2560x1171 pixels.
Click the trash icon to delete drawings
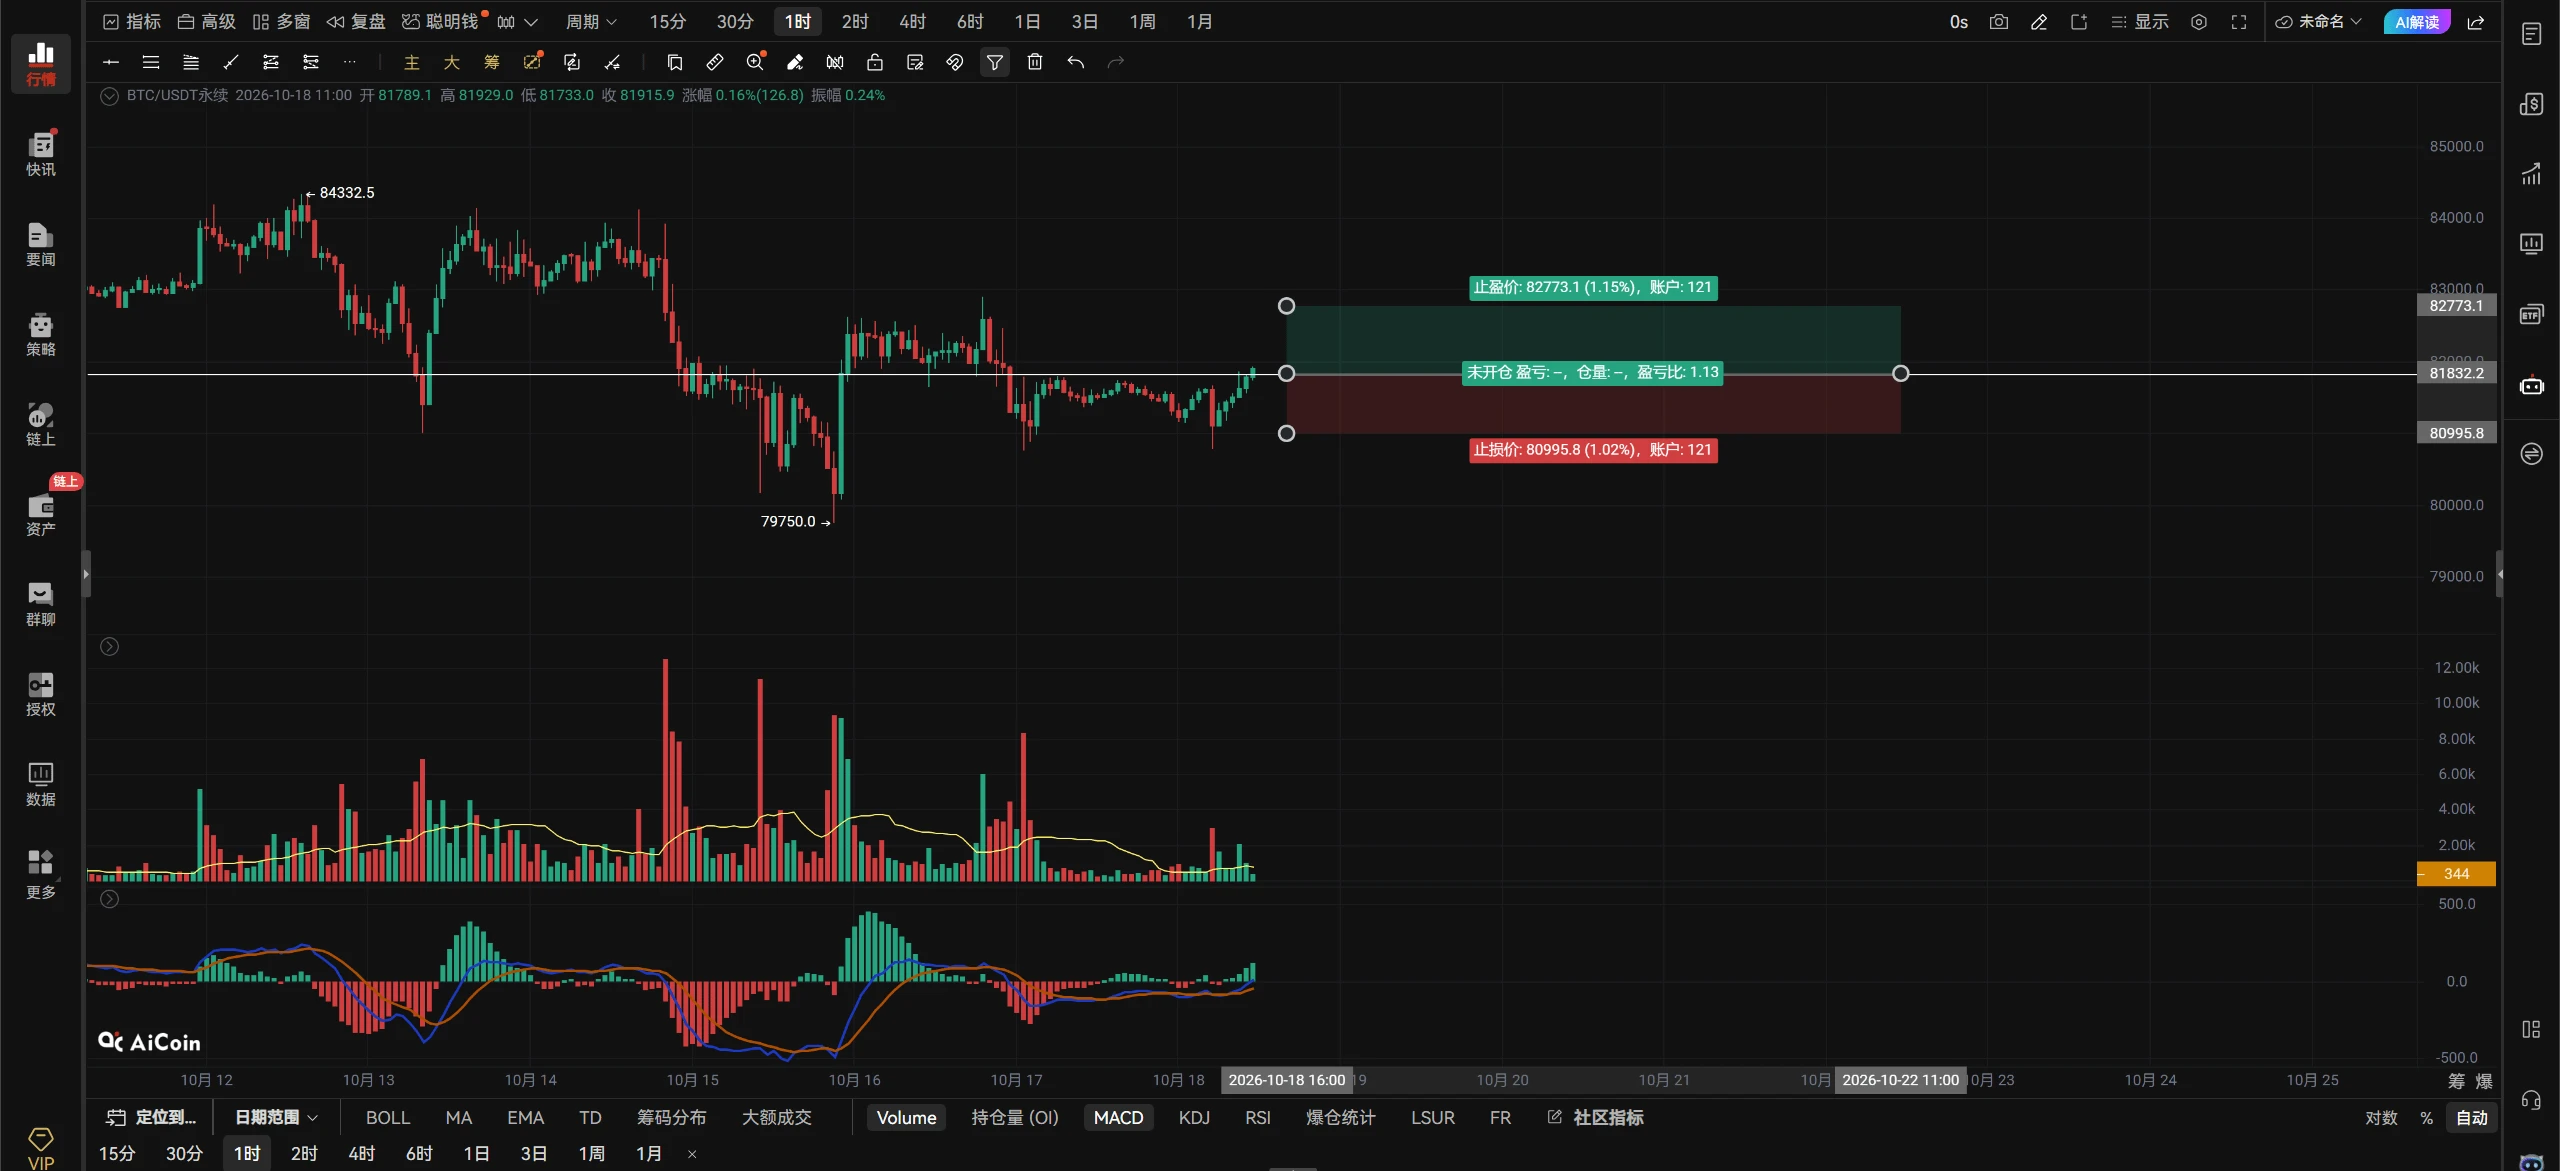(x=1035, y=62)
